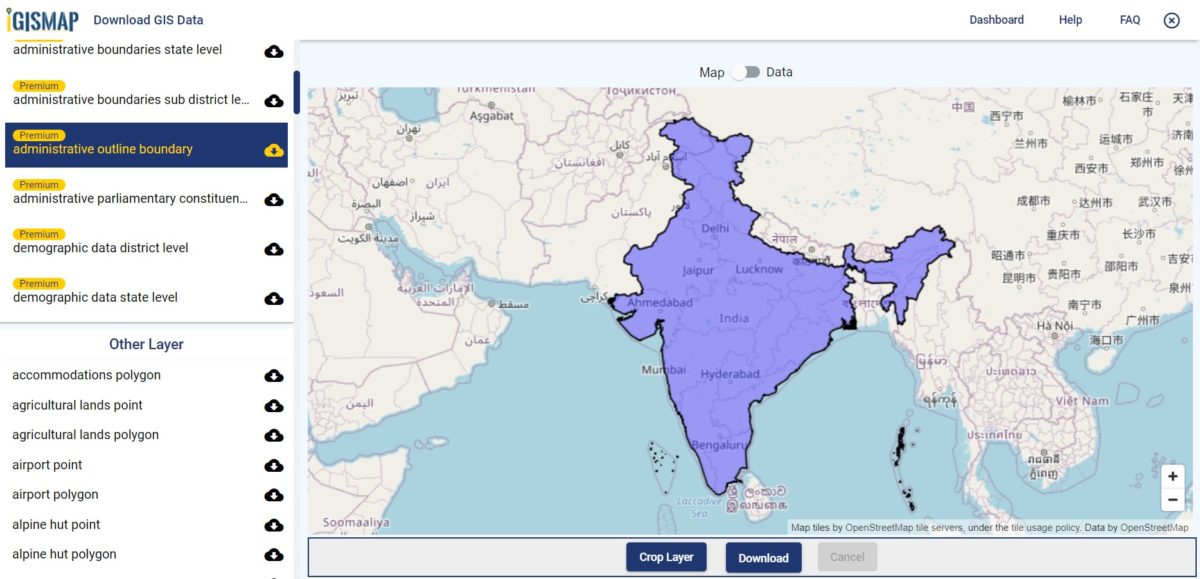1200x579 pixels.
Task: Download the administrative parliamentary constituency layer
Action: 273,200
